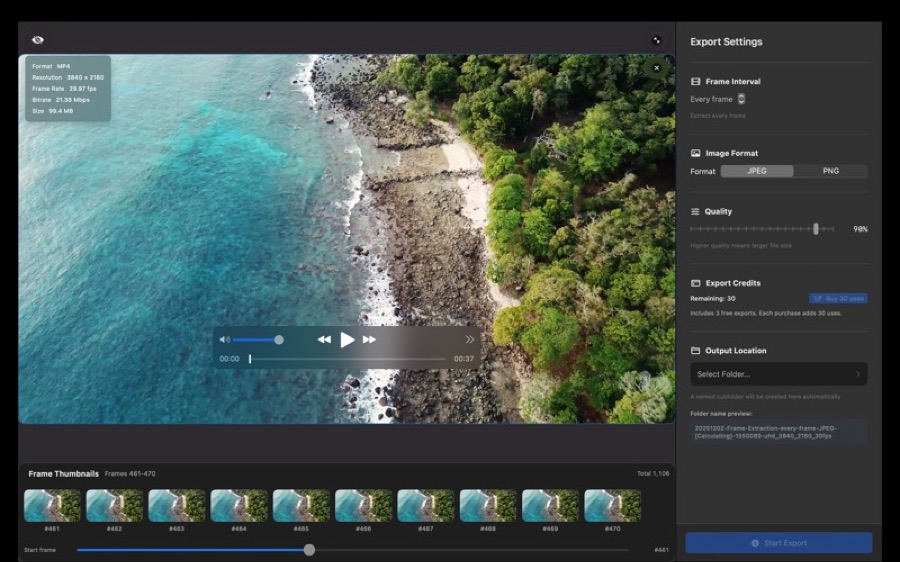Click the video playback scrubber bar

(347, 359)
